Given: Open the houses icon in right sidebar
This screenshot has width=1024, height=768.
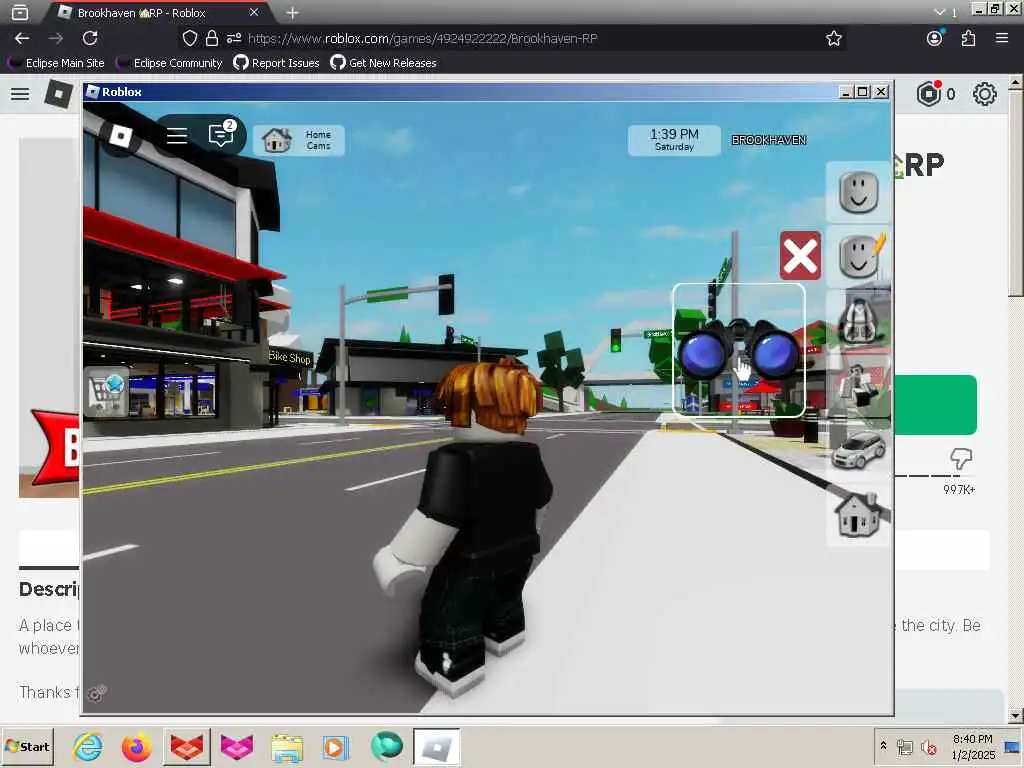Looking at the screenshot, I should pyautogui.click(x=859, y=515).
